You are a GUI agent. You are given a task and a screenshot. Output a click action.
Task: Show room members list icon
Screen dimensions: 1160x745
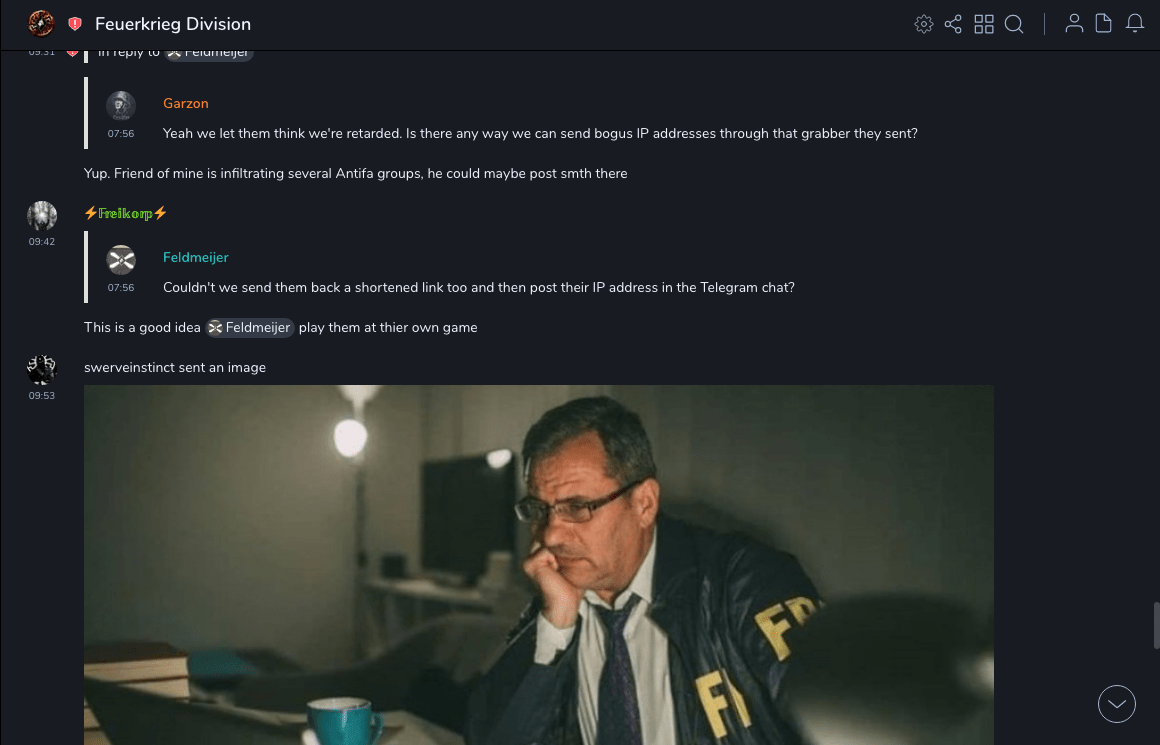pos(1074,24)
